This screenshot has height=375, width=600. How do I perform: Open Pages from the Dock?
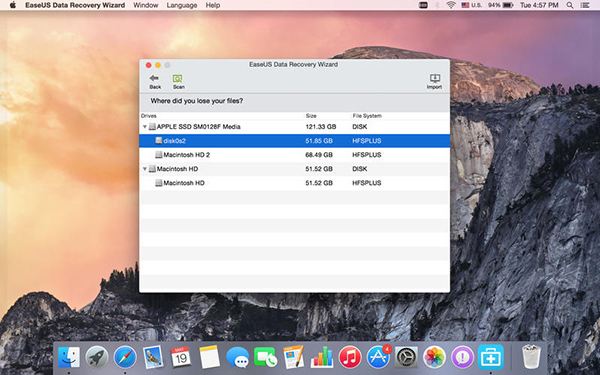[293, 357]
